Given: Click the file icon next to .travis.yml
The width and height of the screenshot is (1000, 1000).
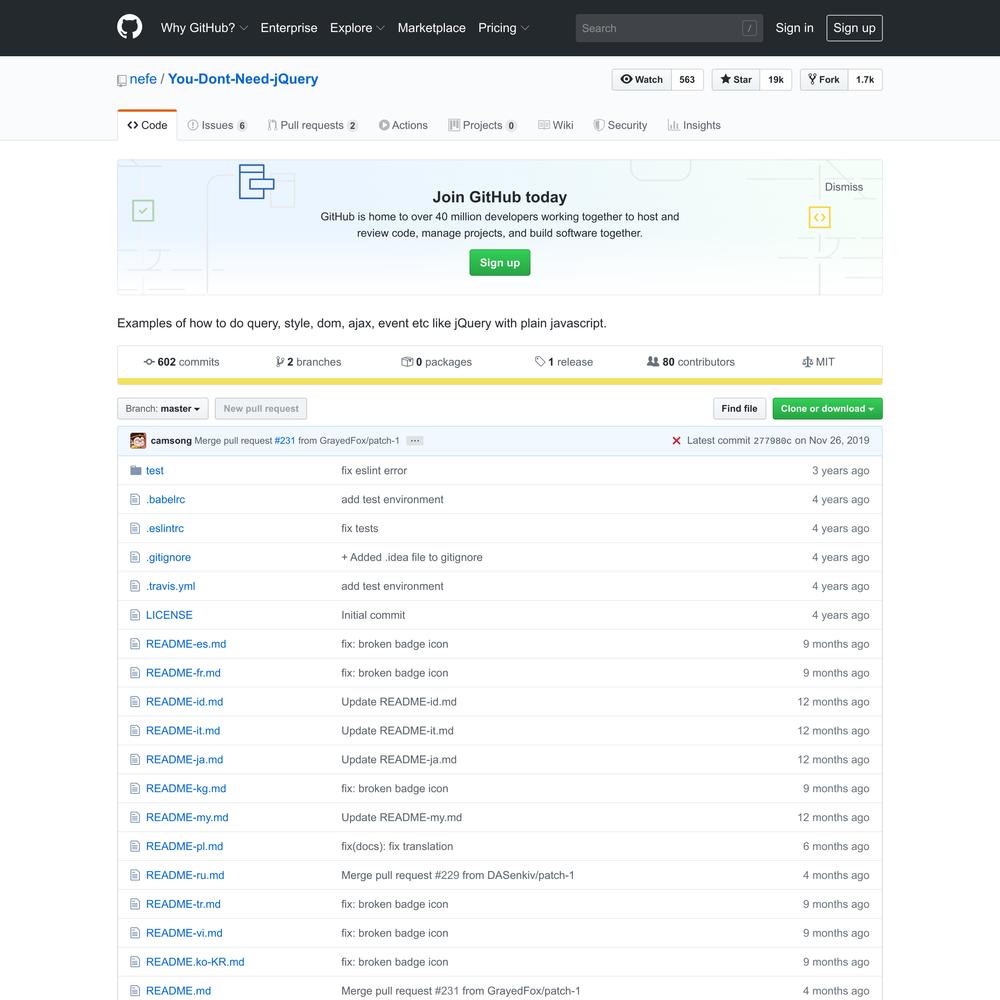Looking at the screenshot, I should (135, 586).
